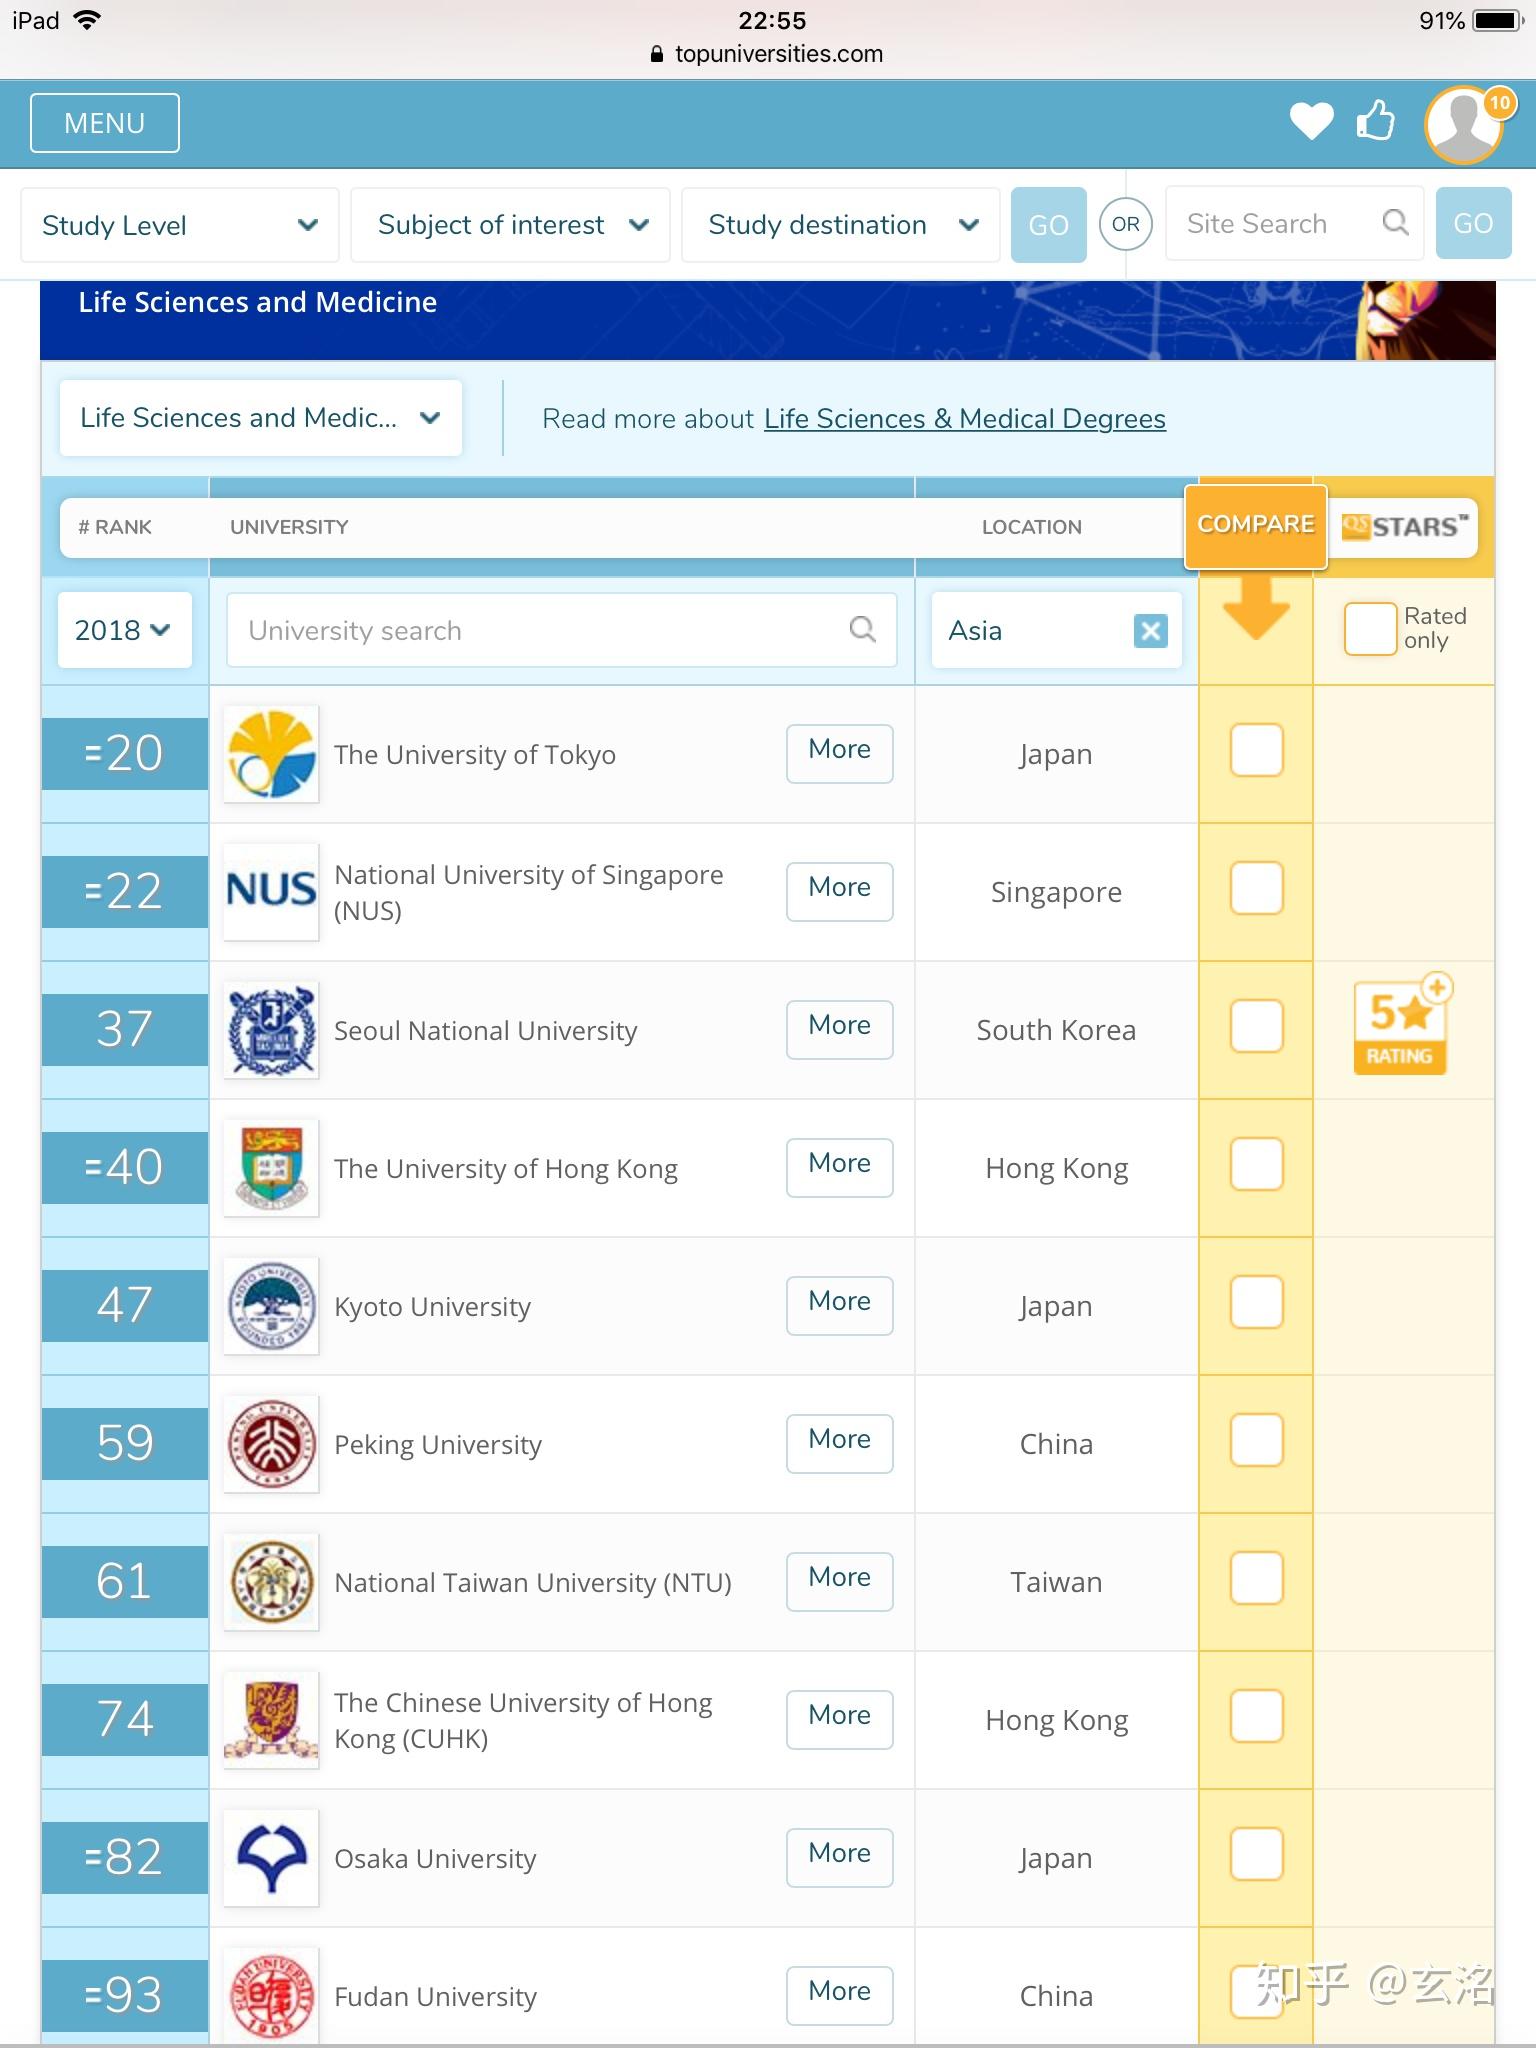Expand the Life Sciences and Medic... subject dropdown

point(261,418)
